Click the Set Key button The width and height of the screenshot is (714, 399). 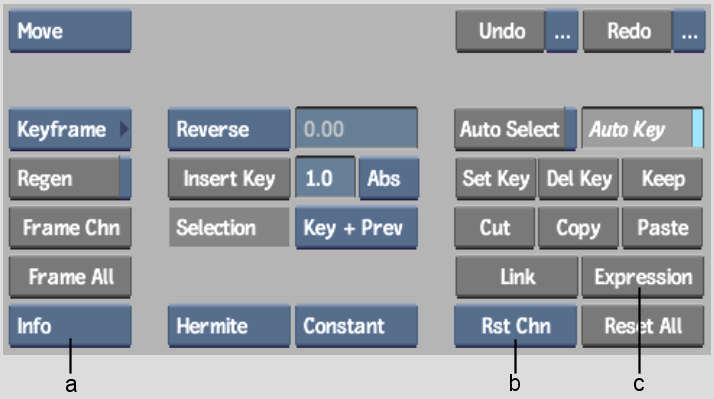coord(496,178)
